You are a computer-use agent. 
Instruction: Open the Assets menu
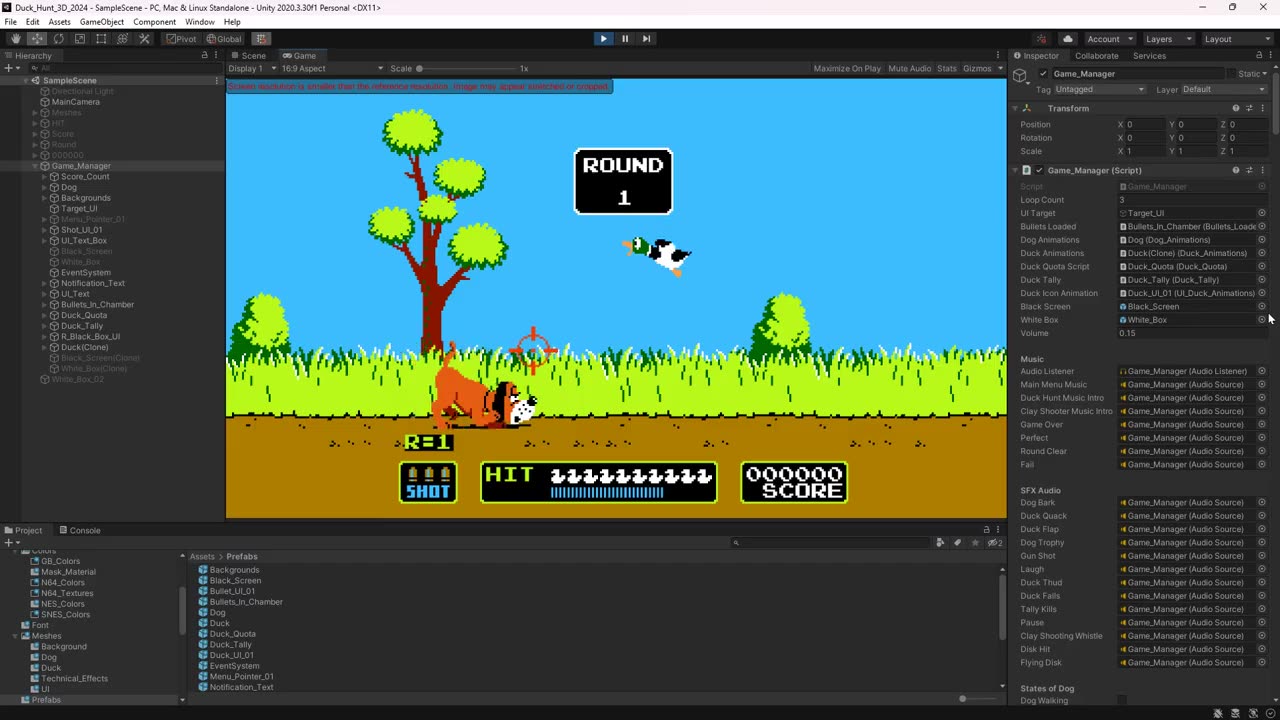tap(59, 22)
